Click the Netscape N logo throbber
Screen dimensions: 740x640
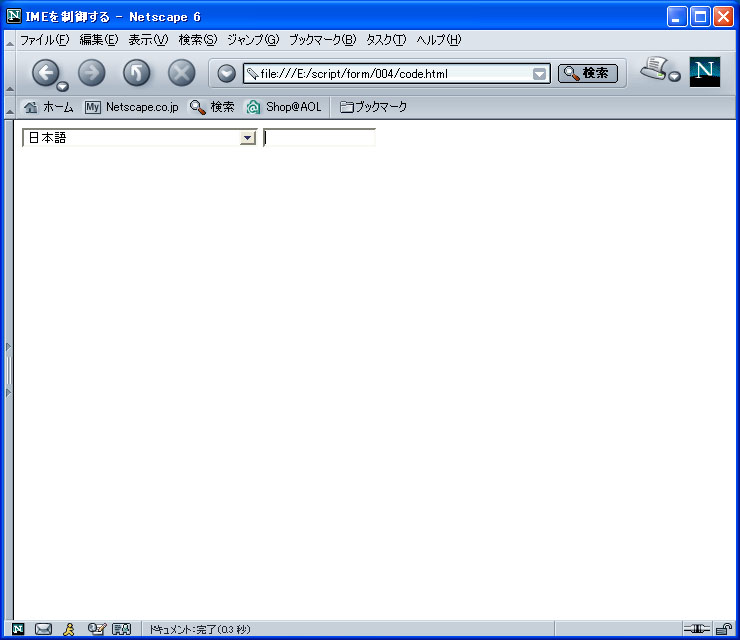click(705, 72)
